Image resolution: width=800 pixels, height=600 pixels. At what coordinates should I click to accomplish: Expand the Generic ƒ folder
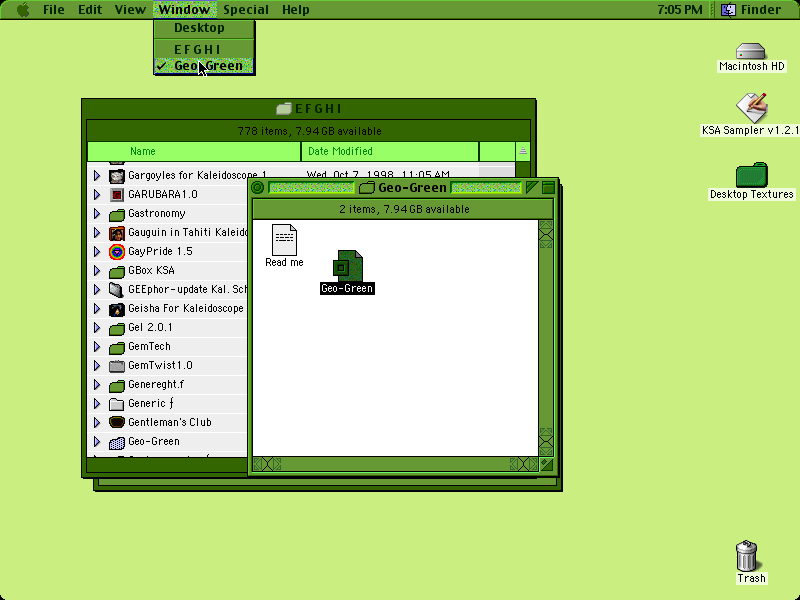(x=97, y=404)
